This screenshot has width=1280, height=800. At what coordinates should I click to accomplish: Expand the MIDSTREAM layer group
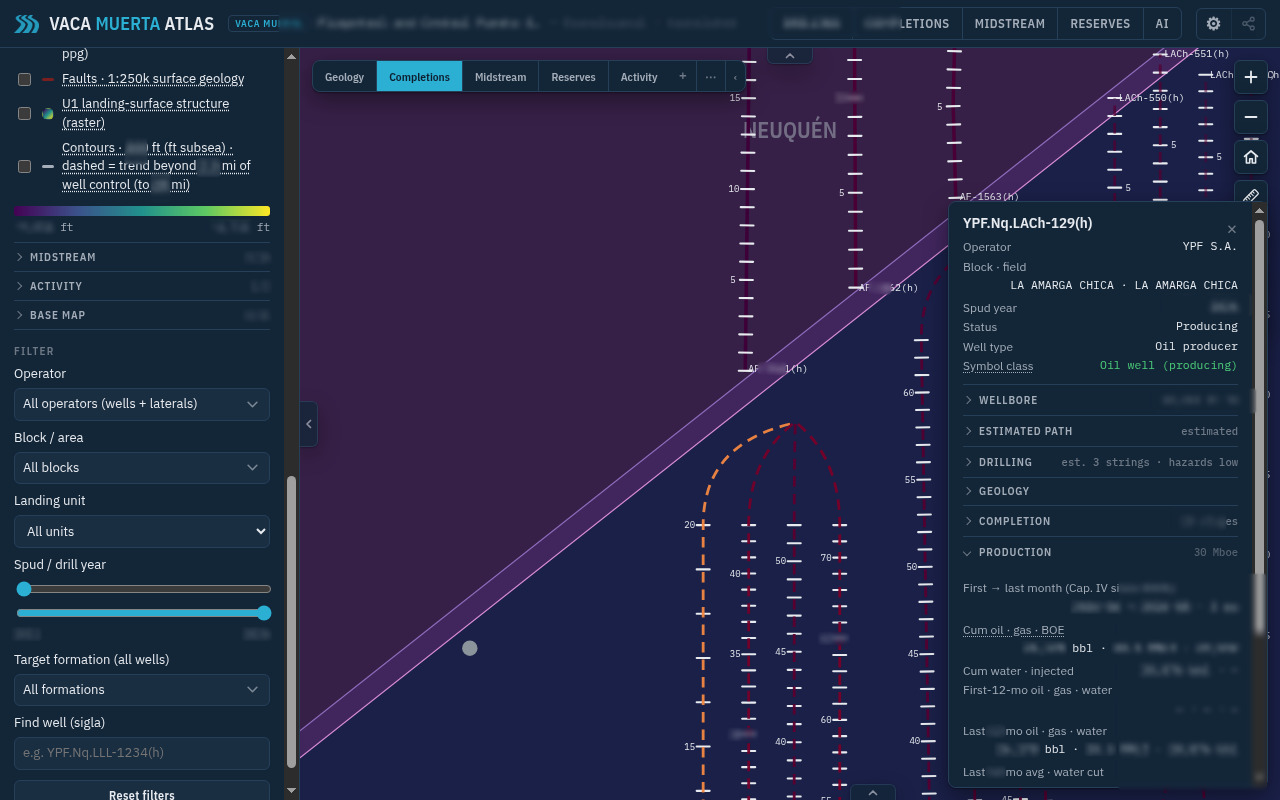coord(142,257)
